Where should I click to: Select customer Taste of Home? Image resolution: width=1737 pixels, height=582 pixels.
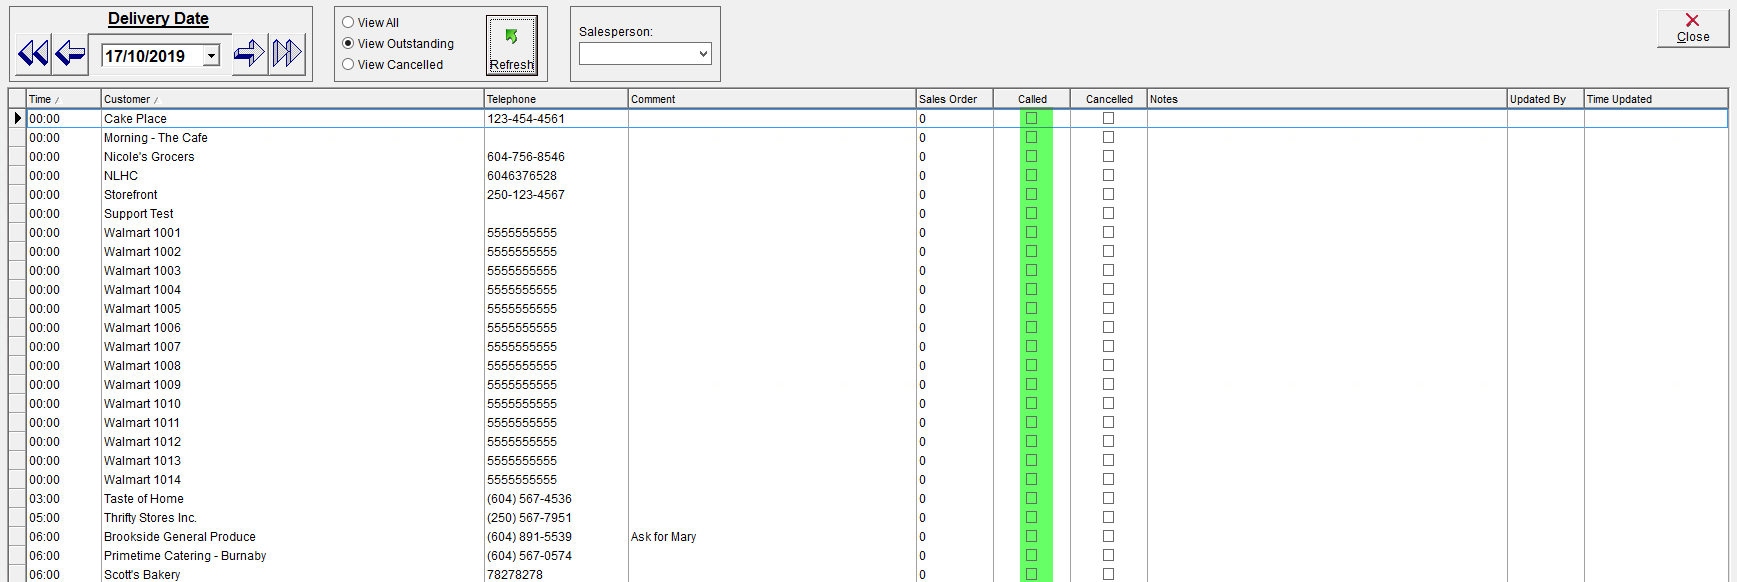click(x=292, y=498)
